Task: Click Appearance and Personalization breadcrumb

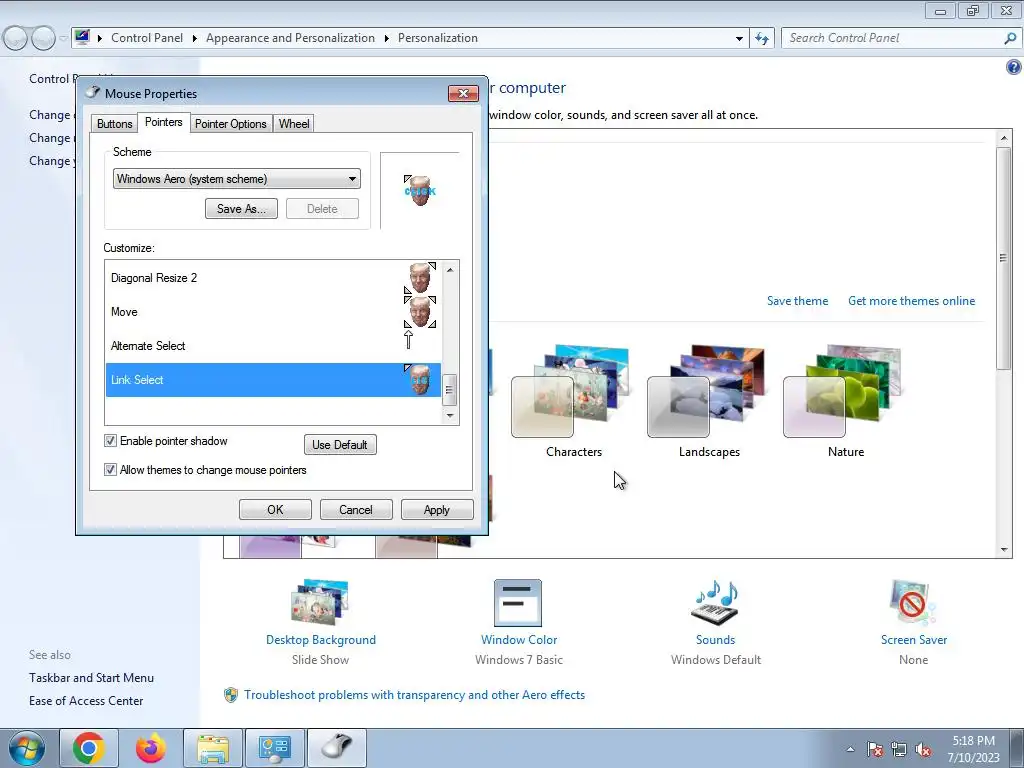Action: [290, 39]
